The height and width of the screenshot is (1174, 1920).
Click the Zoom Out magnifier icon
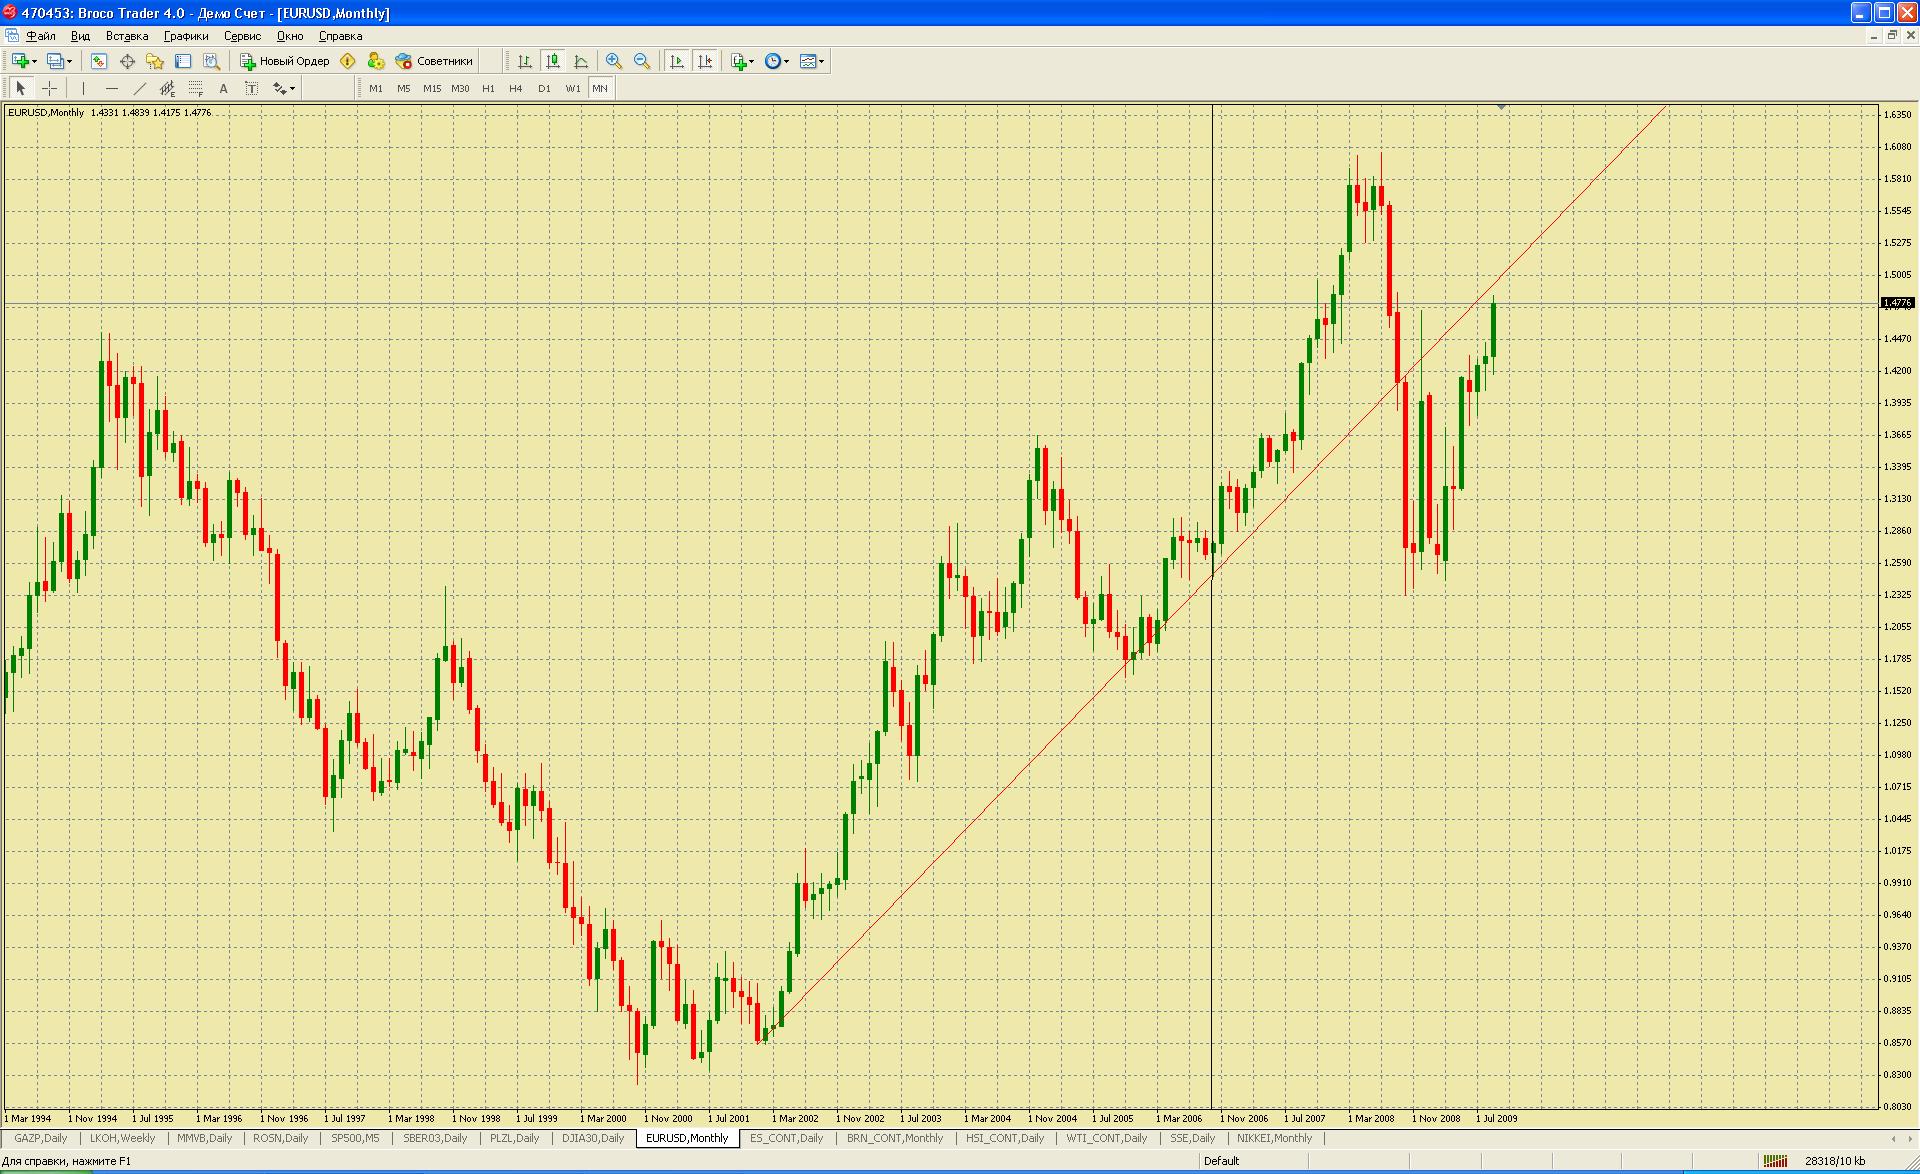pos(642,61)
